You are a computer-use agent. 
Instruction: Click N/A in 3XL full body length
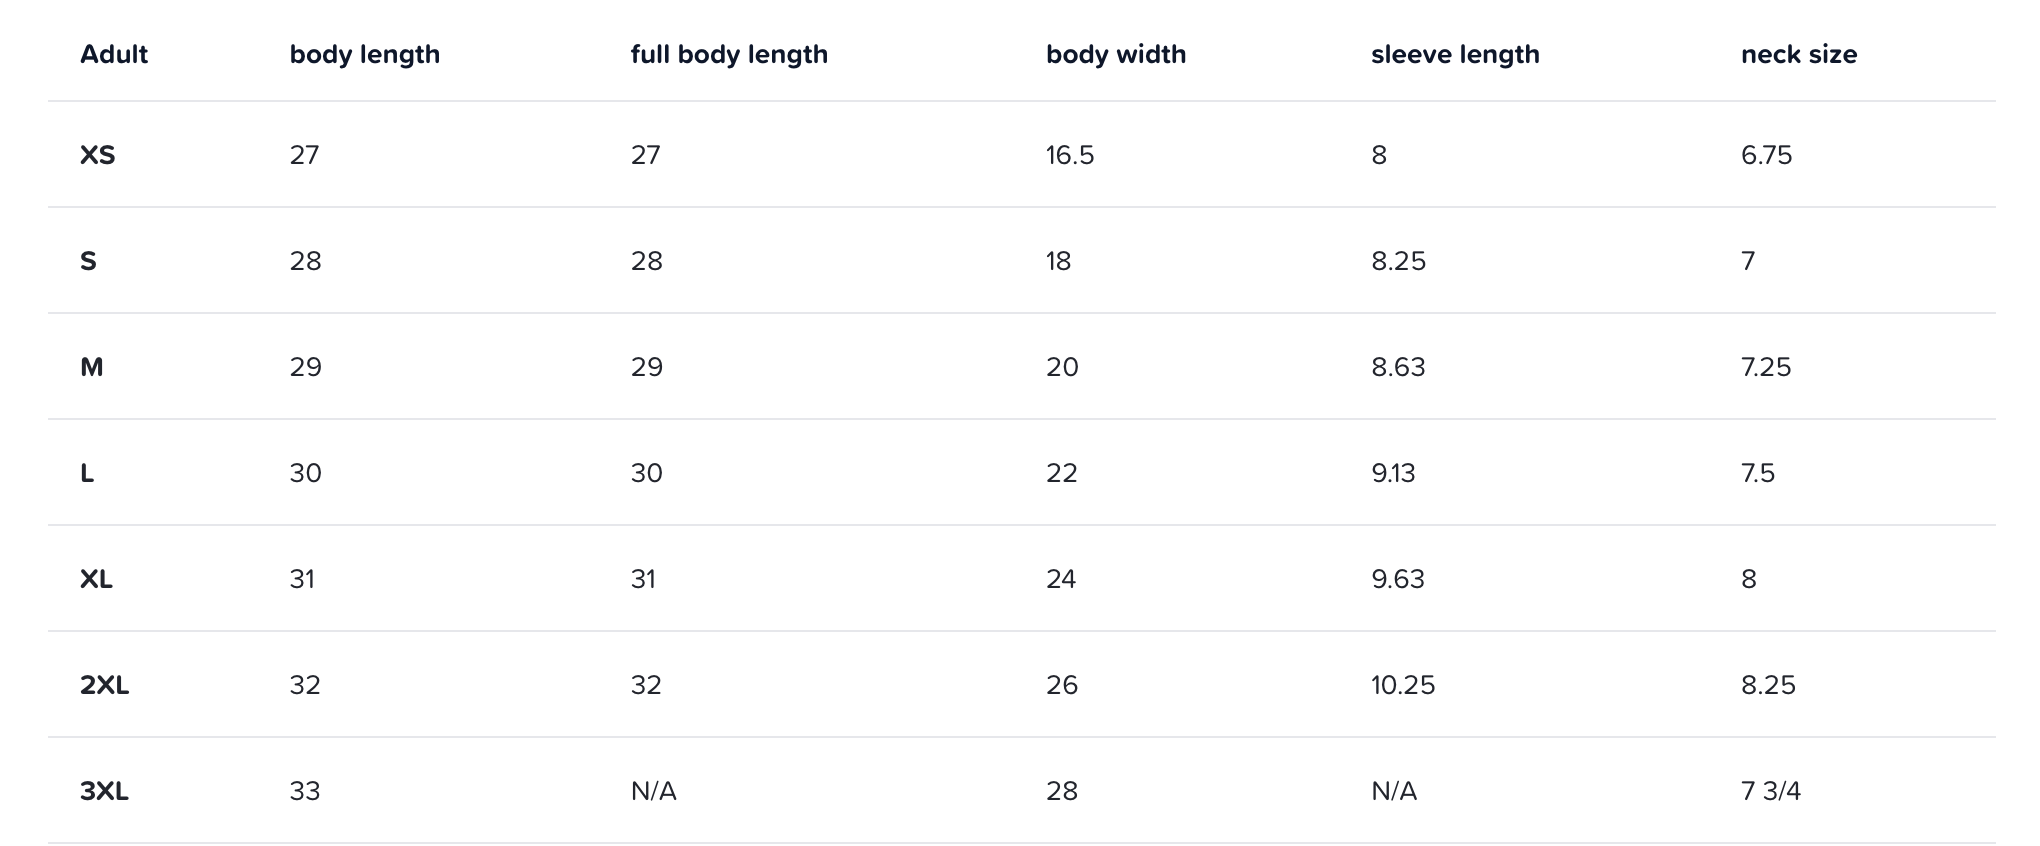pyautogui.click(x=654, y=791)
